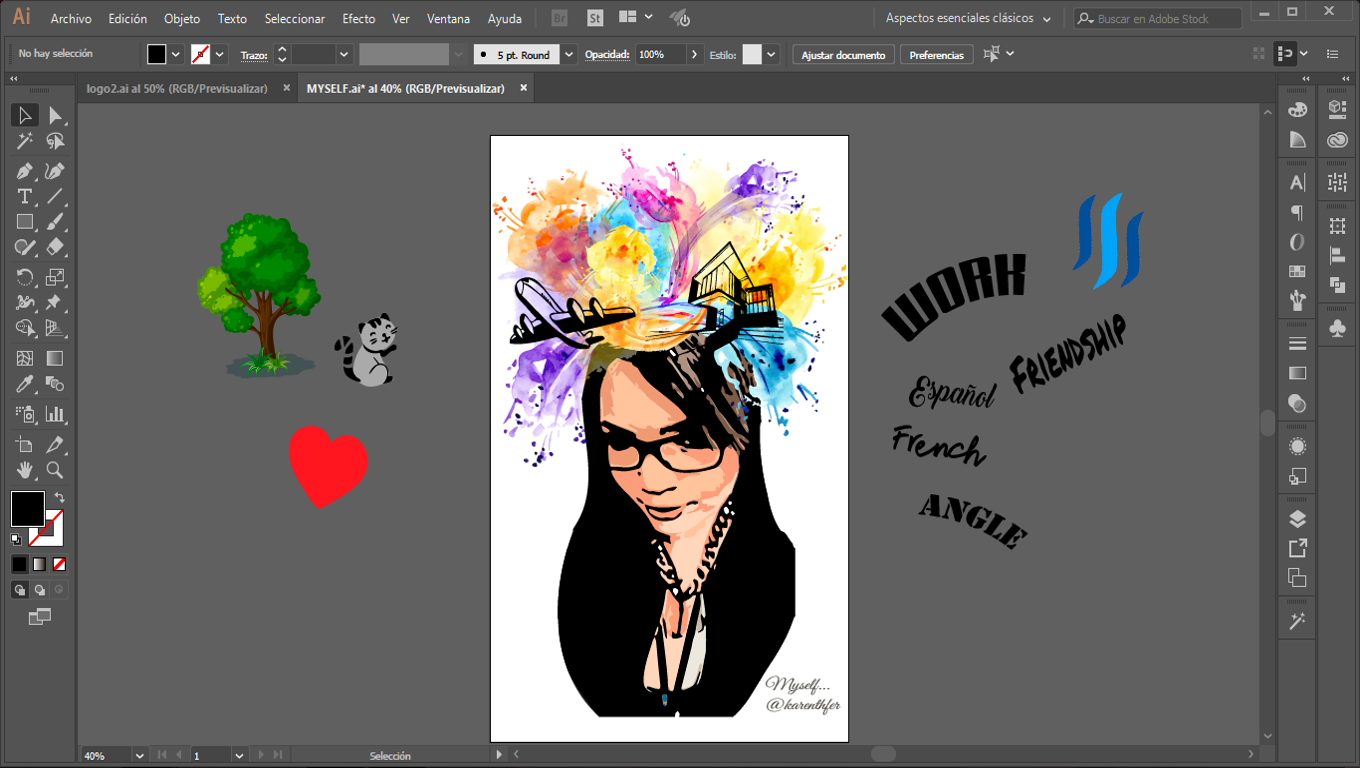
Task: Select the Slice tool
Action: tap(55, 445)
